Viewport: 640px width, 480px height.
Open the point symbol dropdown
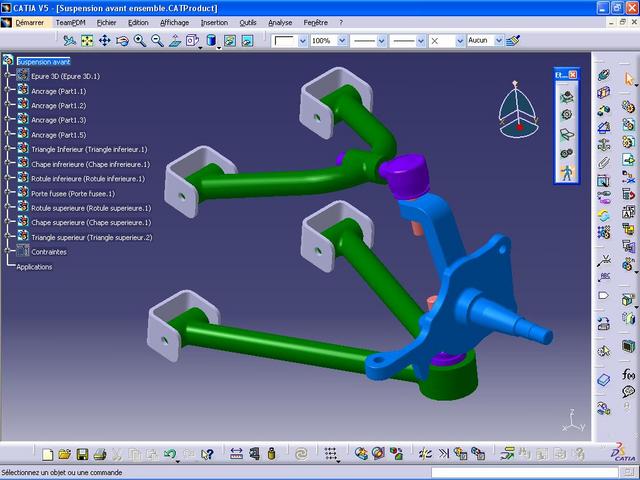click(460, 41)
